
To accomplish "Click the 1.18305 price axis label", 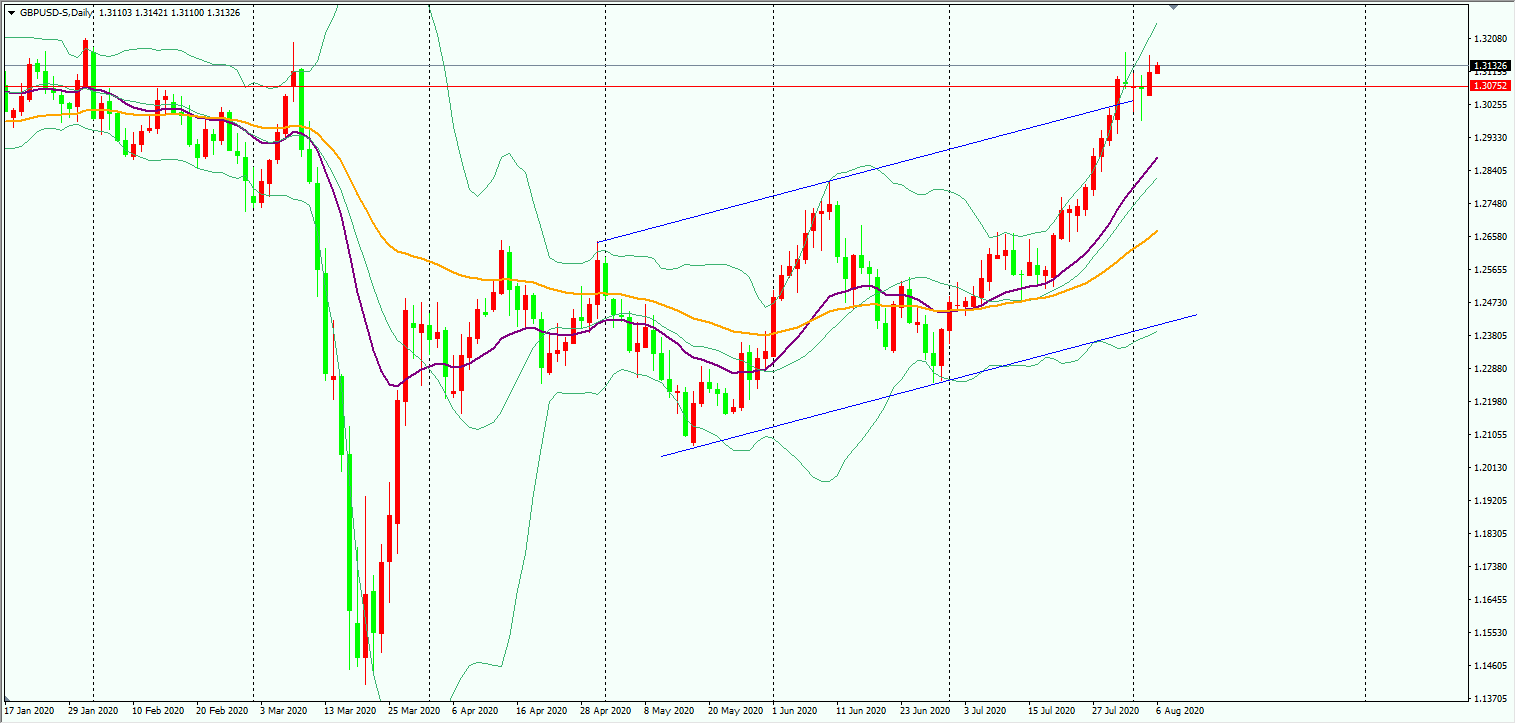I will [x=1490, y=534].
